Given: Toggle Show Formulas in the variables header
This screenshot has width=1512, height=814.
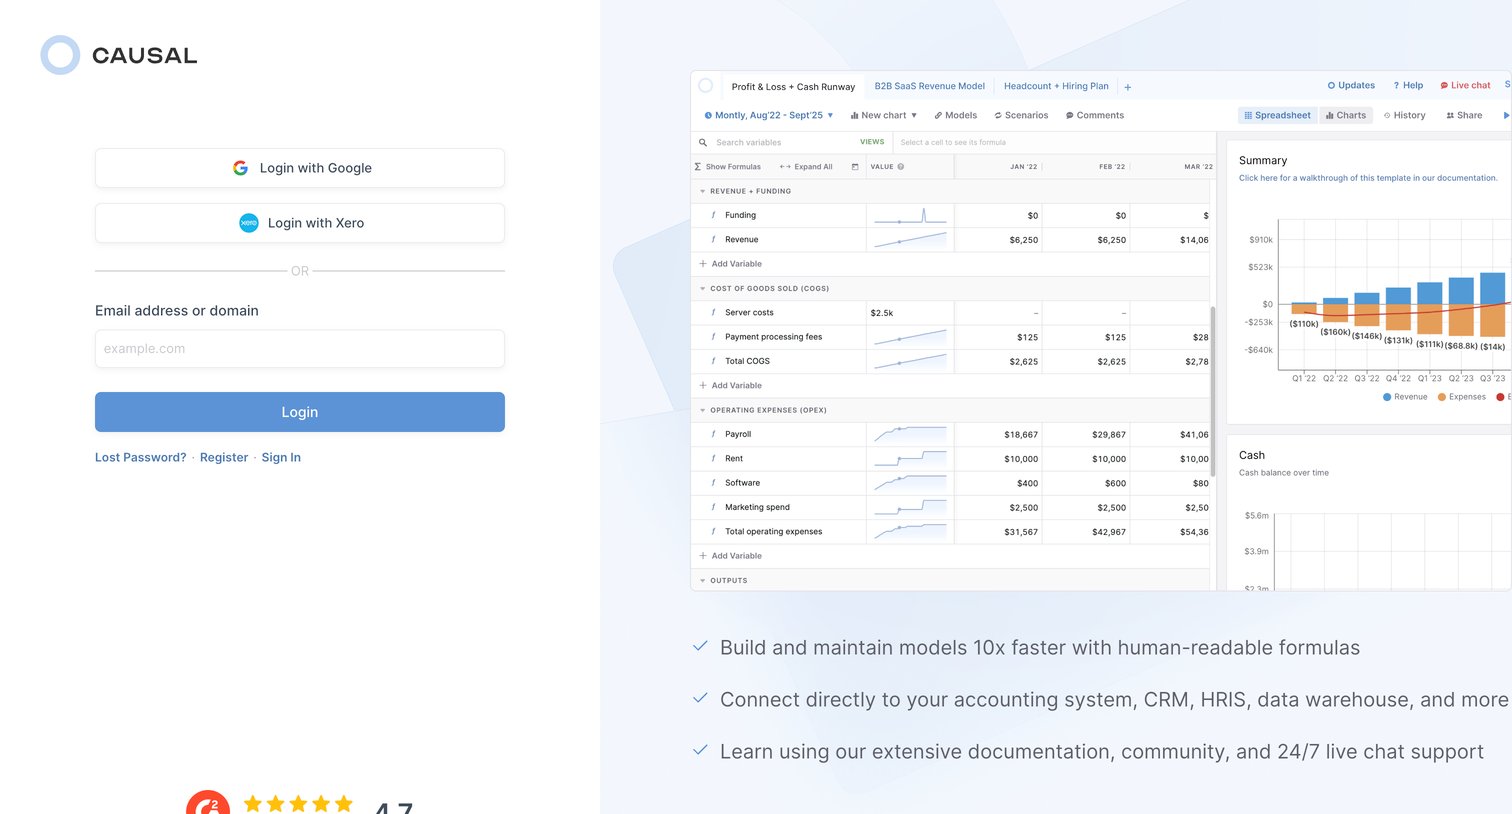Looking at the screenshot, I should [x=728, y=167].
